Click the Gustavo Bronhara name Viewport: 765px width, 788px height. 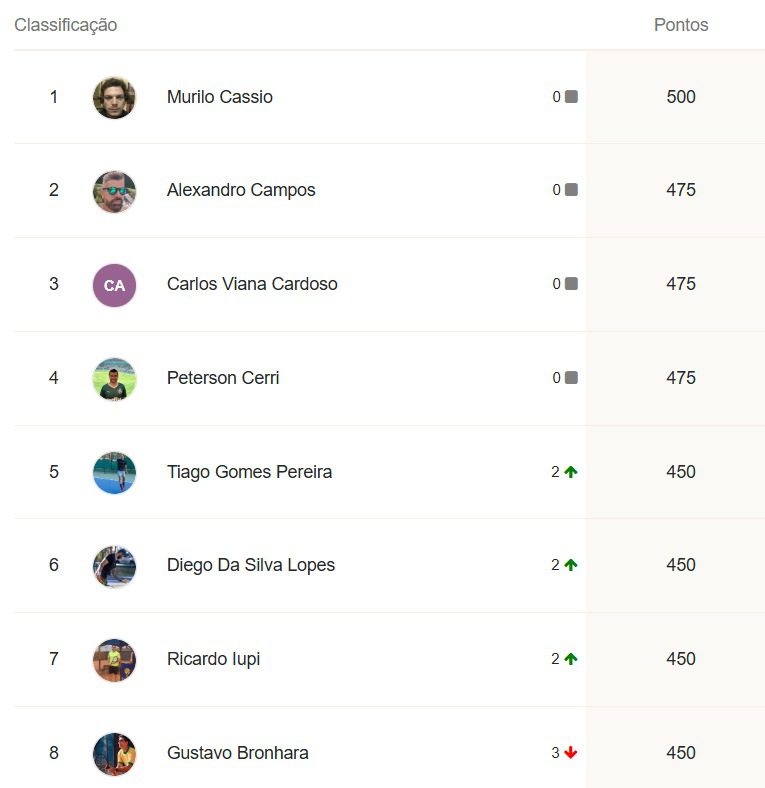tap(238, 753)
